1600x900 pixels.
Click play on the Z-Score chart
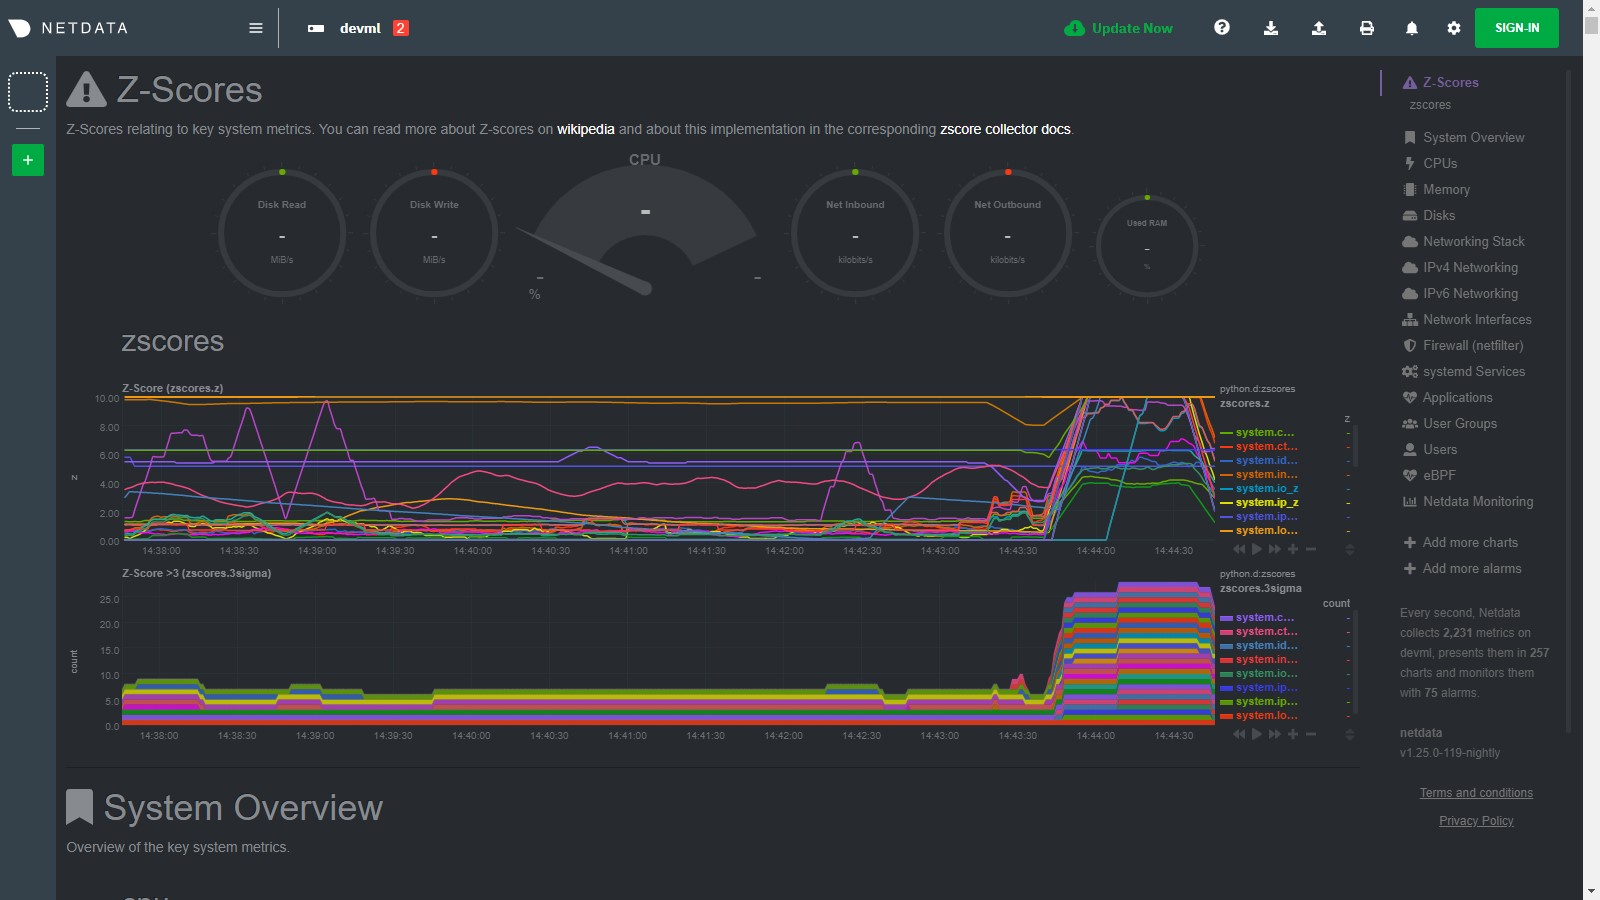(1257, 549)
